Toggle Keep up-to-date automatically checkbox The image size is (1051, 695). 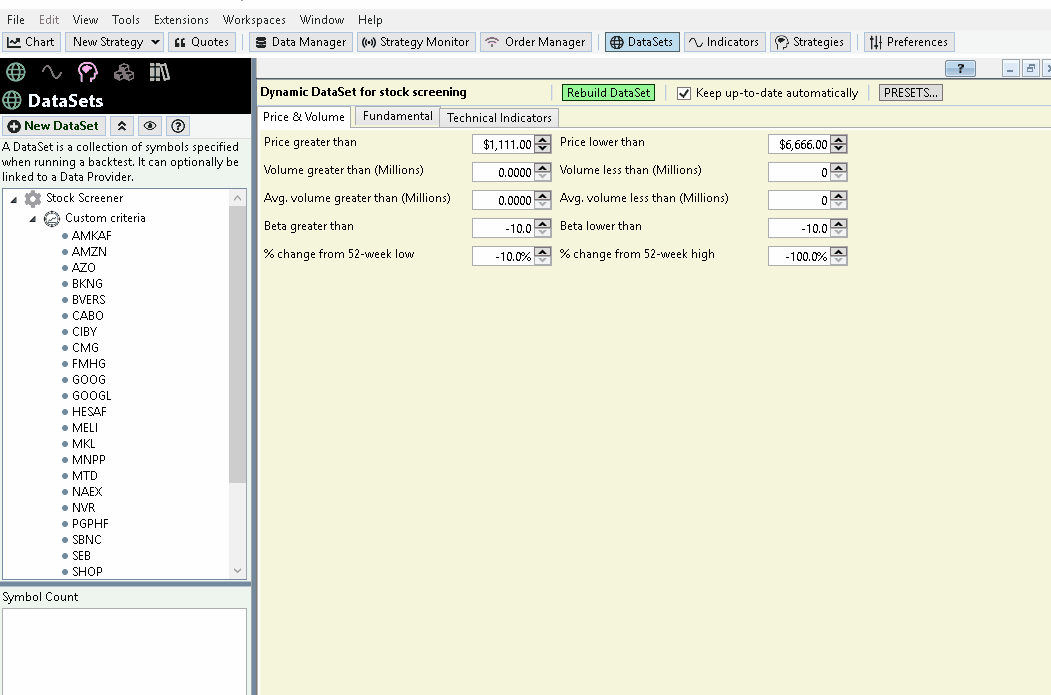(x=684, y=93)
